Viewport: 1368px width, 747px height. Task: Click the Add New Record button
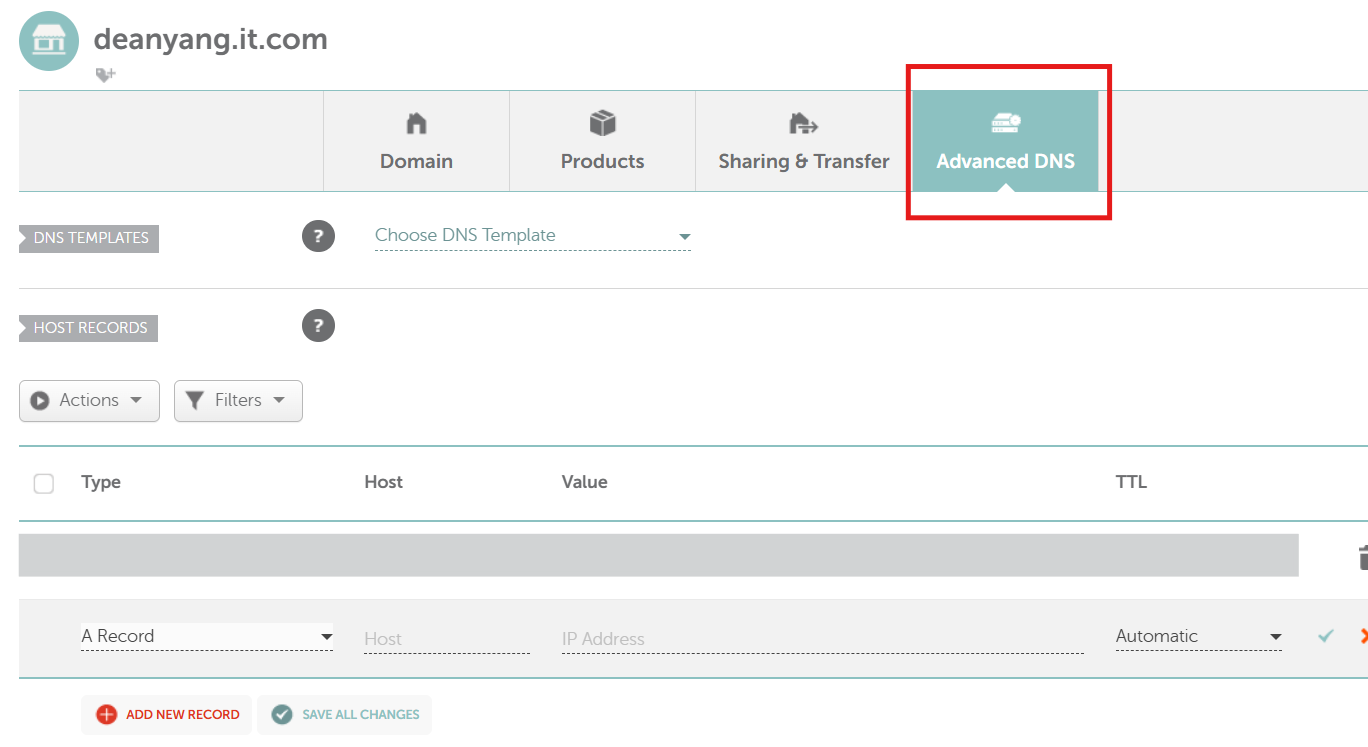(167, 715)
